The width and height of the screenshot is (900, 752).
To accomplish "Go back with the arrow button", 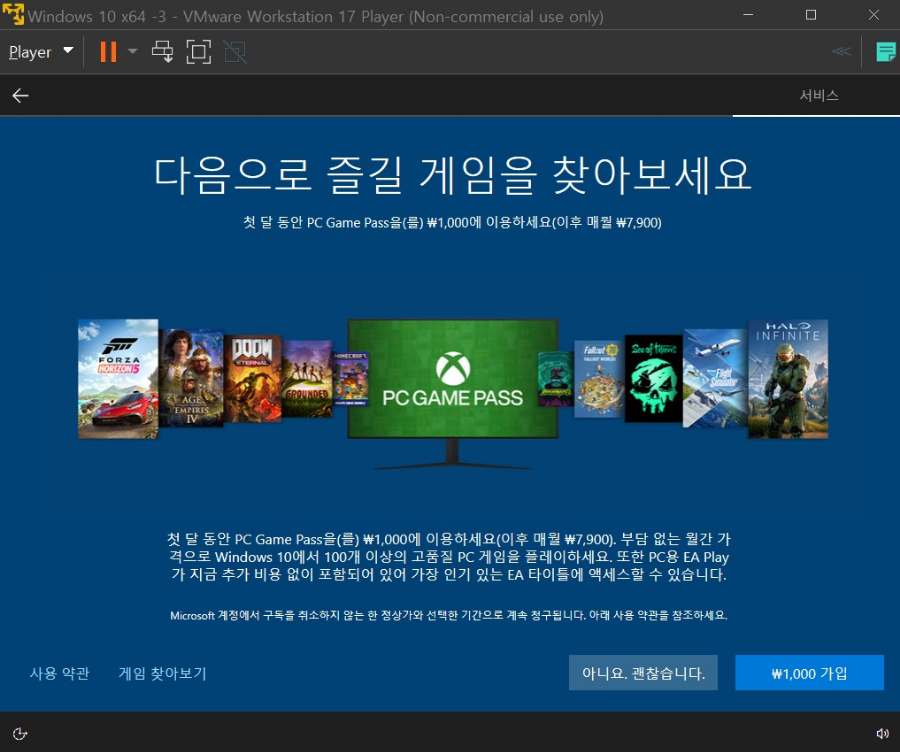I will pyautogui.click(x=21, y=95).
